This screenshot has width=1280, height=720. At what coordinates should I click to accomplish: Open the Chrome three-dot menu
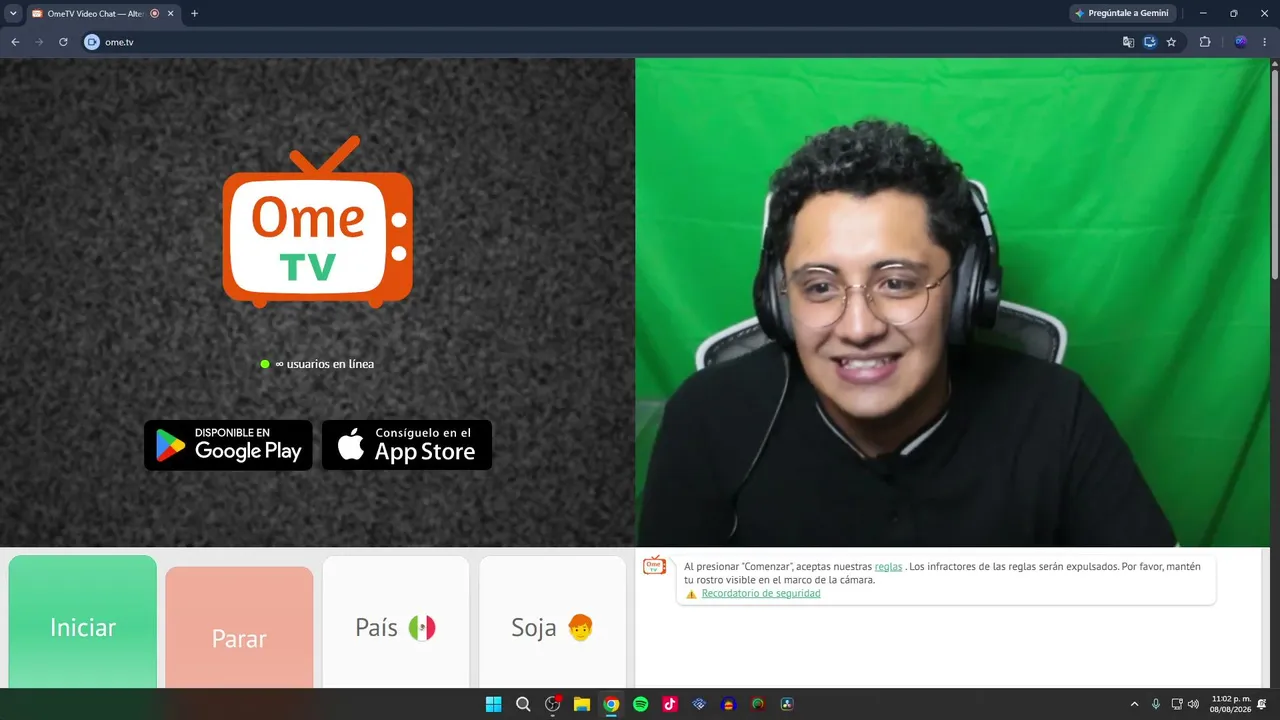pos(1265,42)
